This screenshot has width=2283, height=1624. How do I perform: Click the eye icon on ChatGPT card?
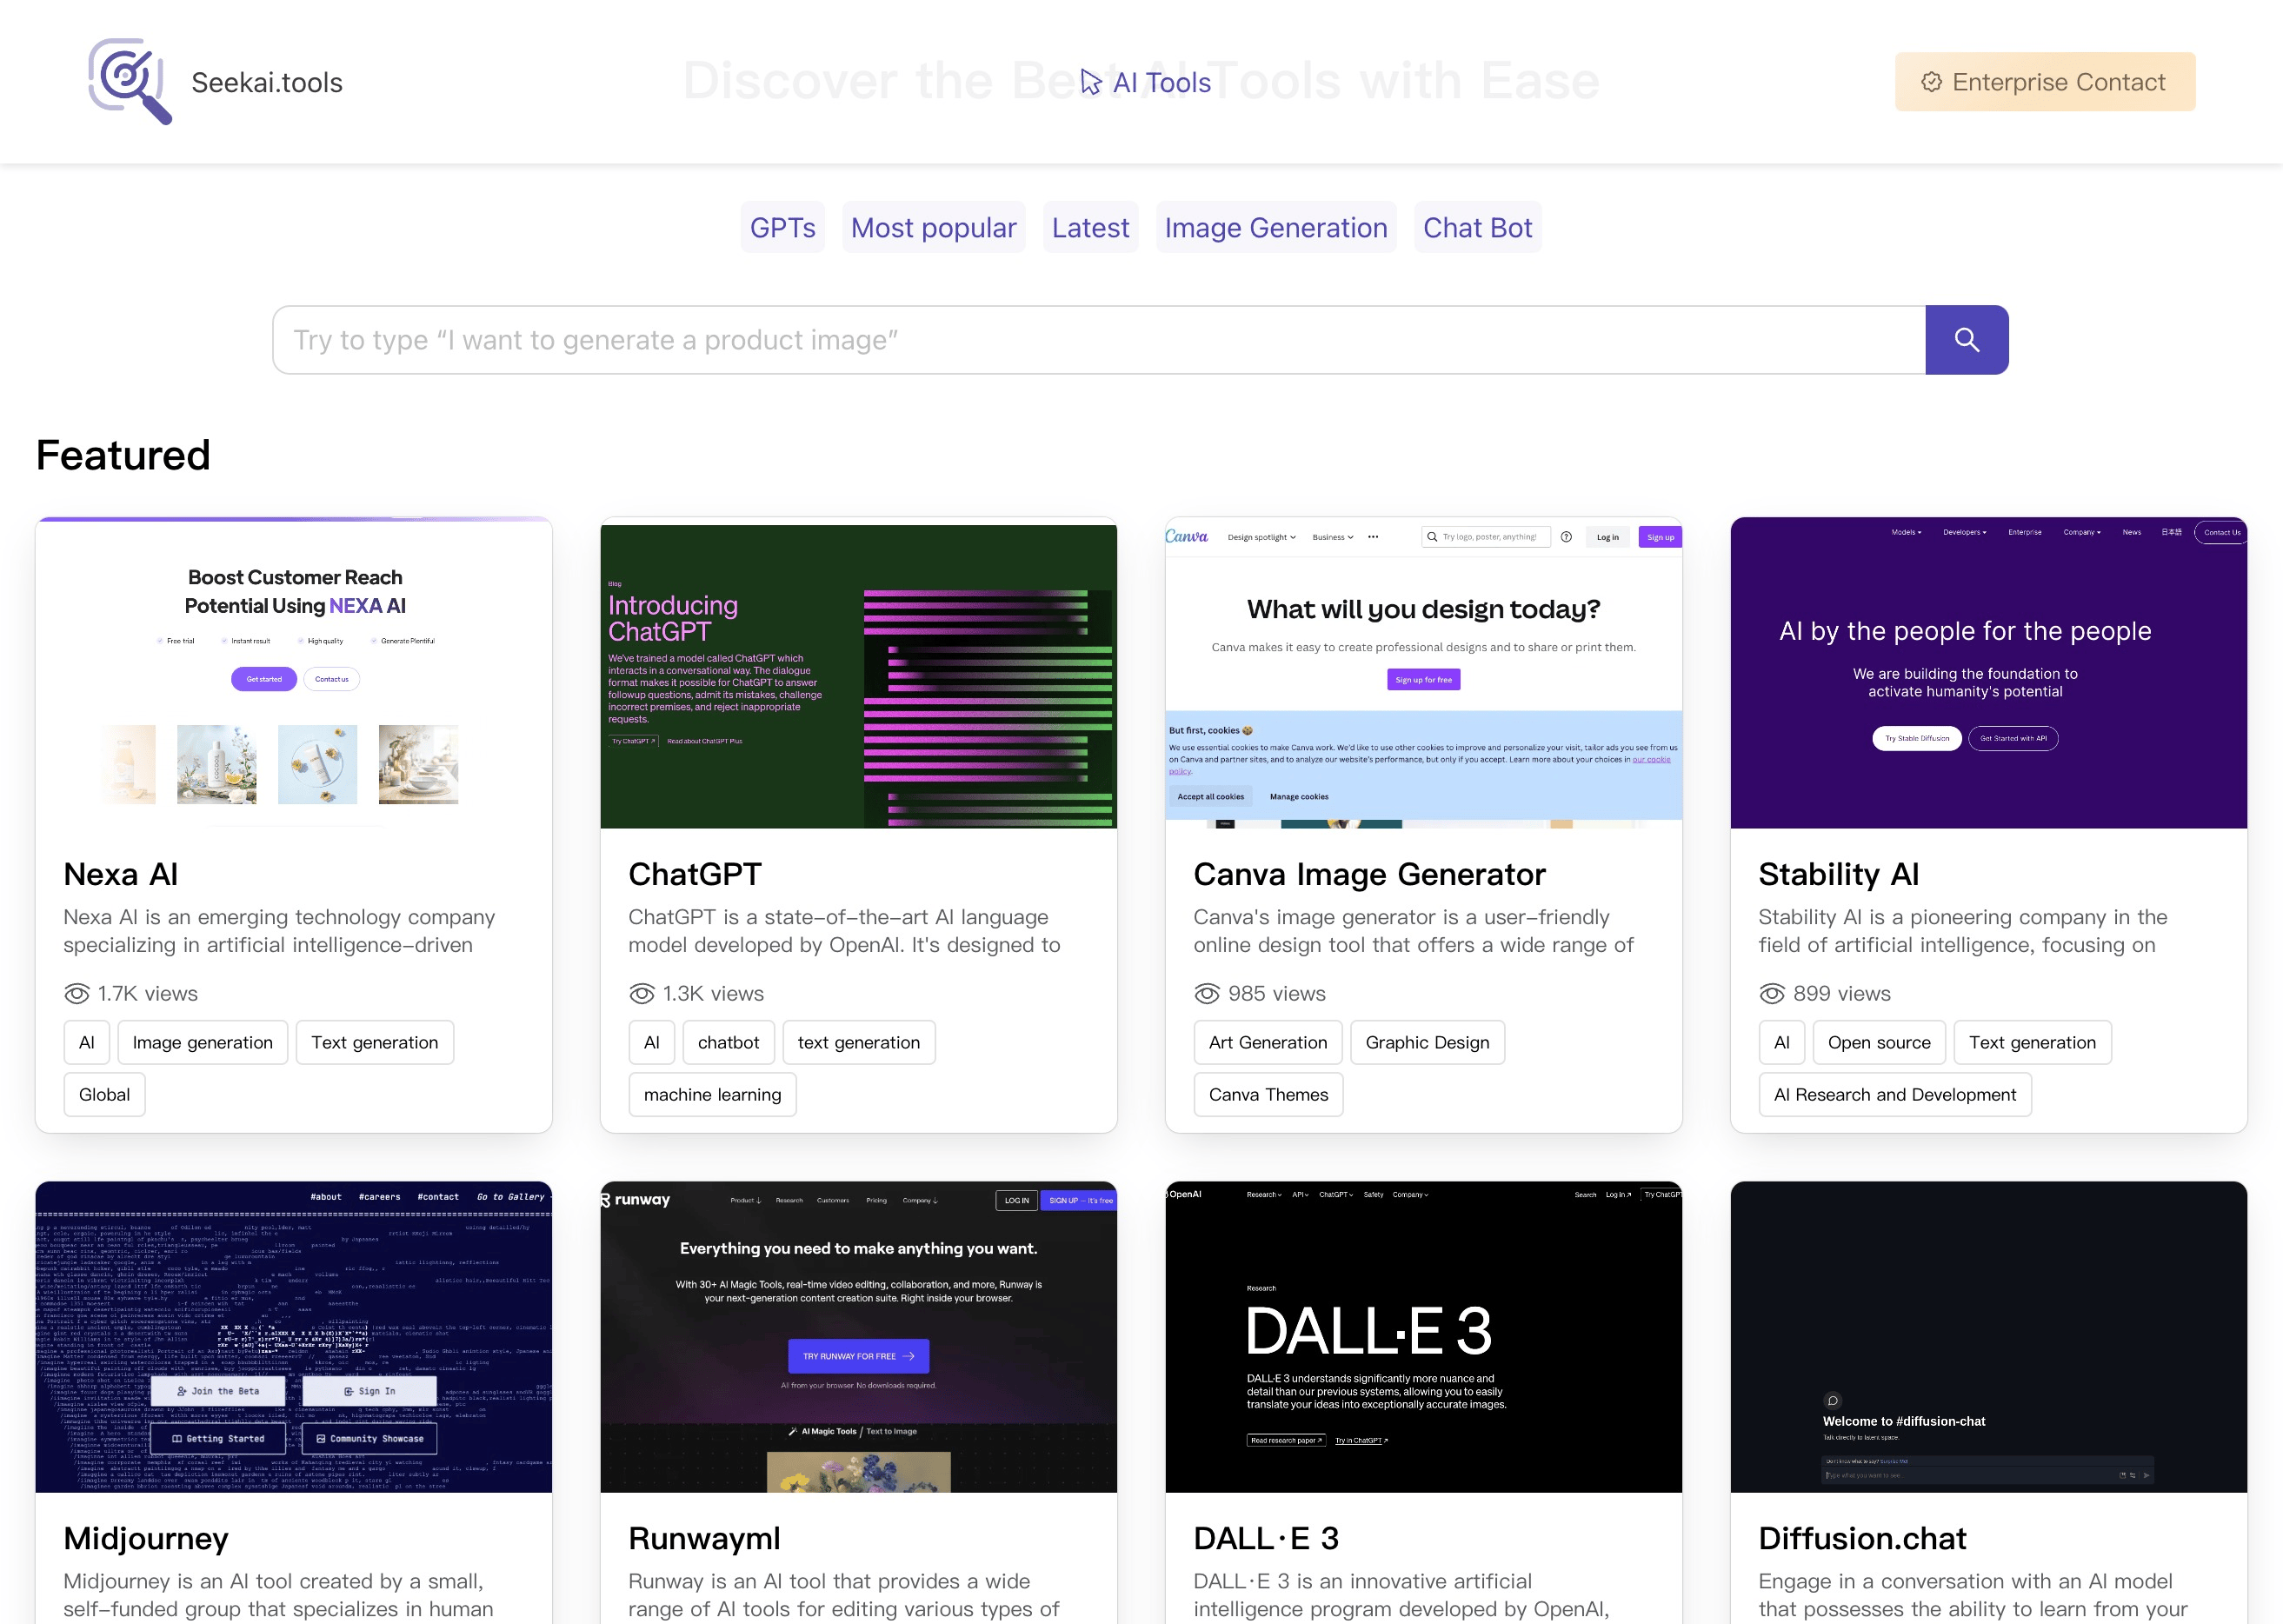click(x=642, y=993)
